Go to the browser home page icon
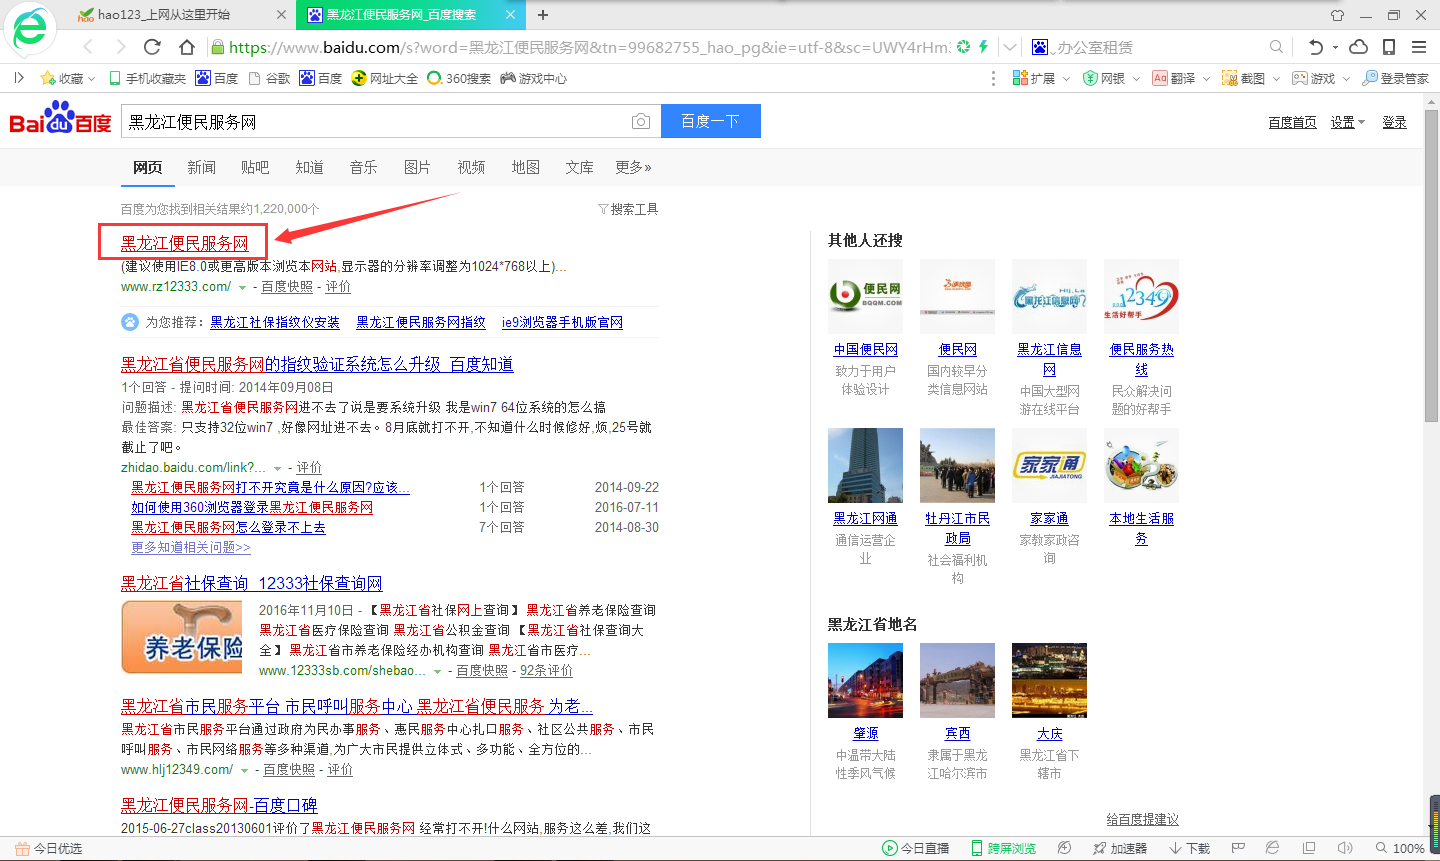This screenshot has width=1440, height=861. click(x=187, y=47)
